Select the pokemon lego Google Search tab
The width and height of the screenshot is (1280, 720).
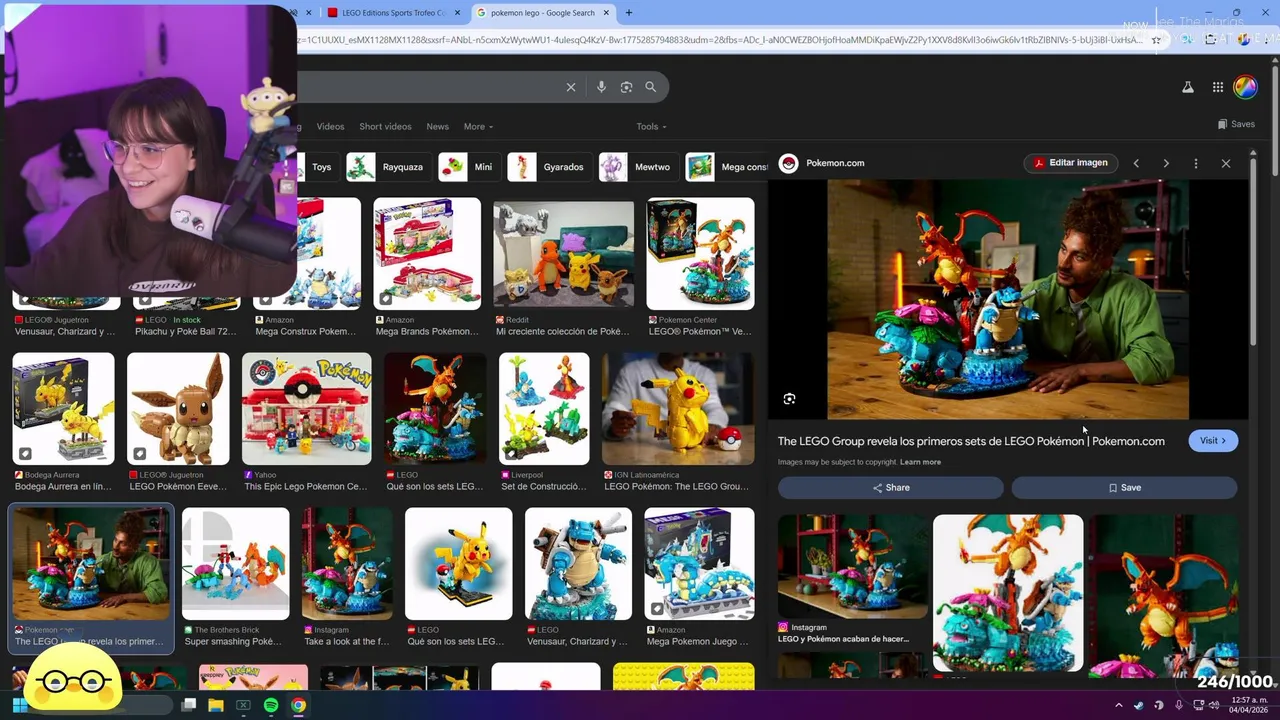(542, 13)
